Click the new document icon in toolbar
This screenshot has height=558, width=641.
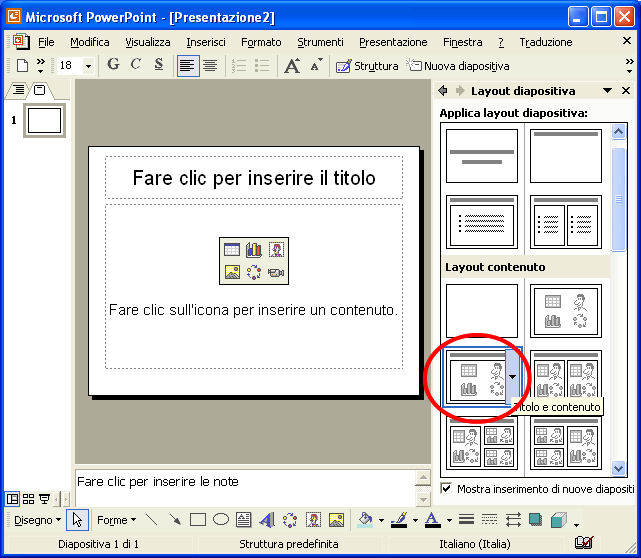click(x=22, y=65)
